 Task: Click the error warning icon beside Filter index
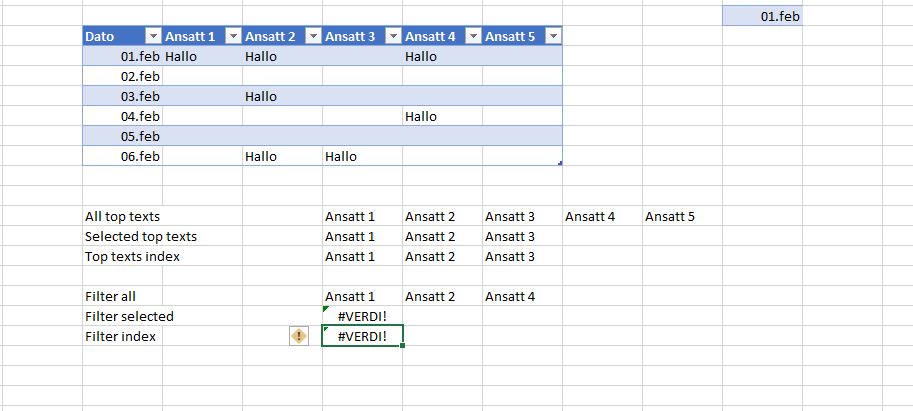point(298,336)
